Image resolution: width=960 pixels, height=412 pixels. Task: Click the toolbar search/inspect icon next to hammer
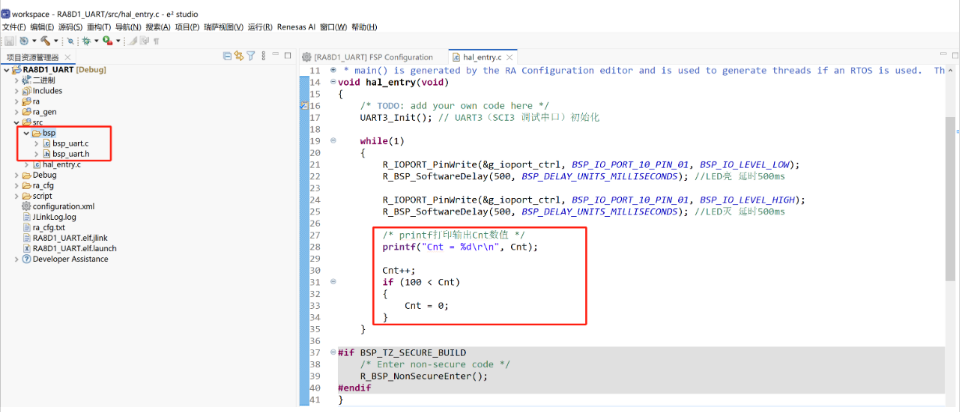tap(70, 41)
